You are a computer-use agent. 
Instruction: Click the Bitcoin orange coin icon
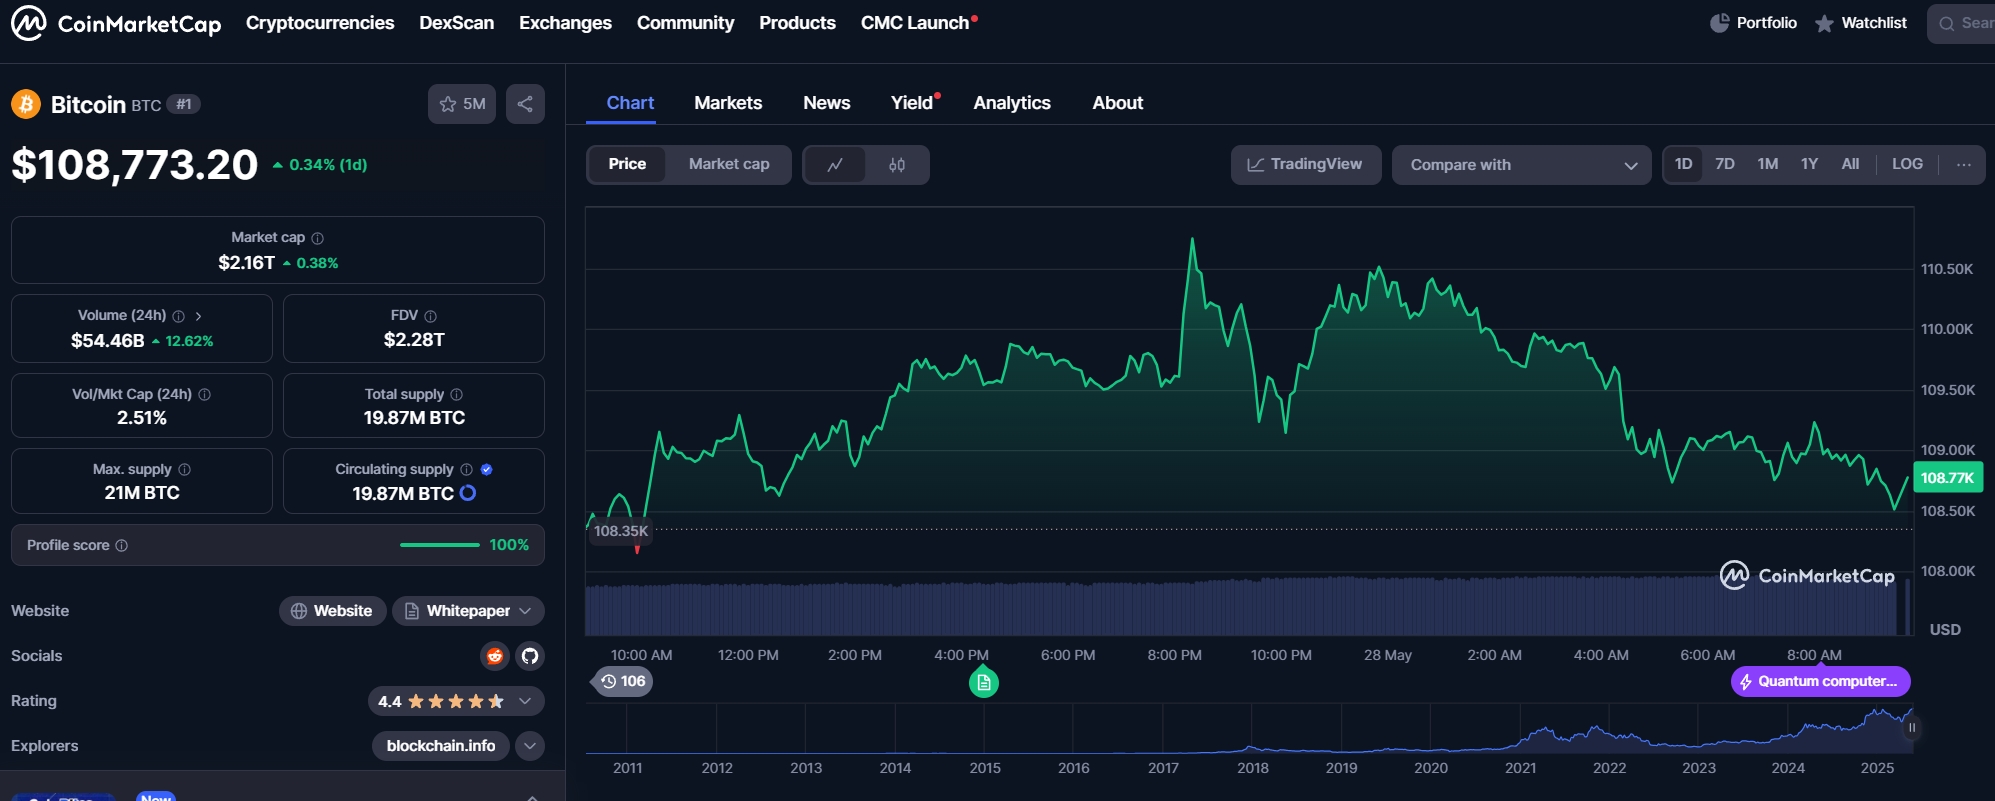pyautogui.click(x=26, y=104)
